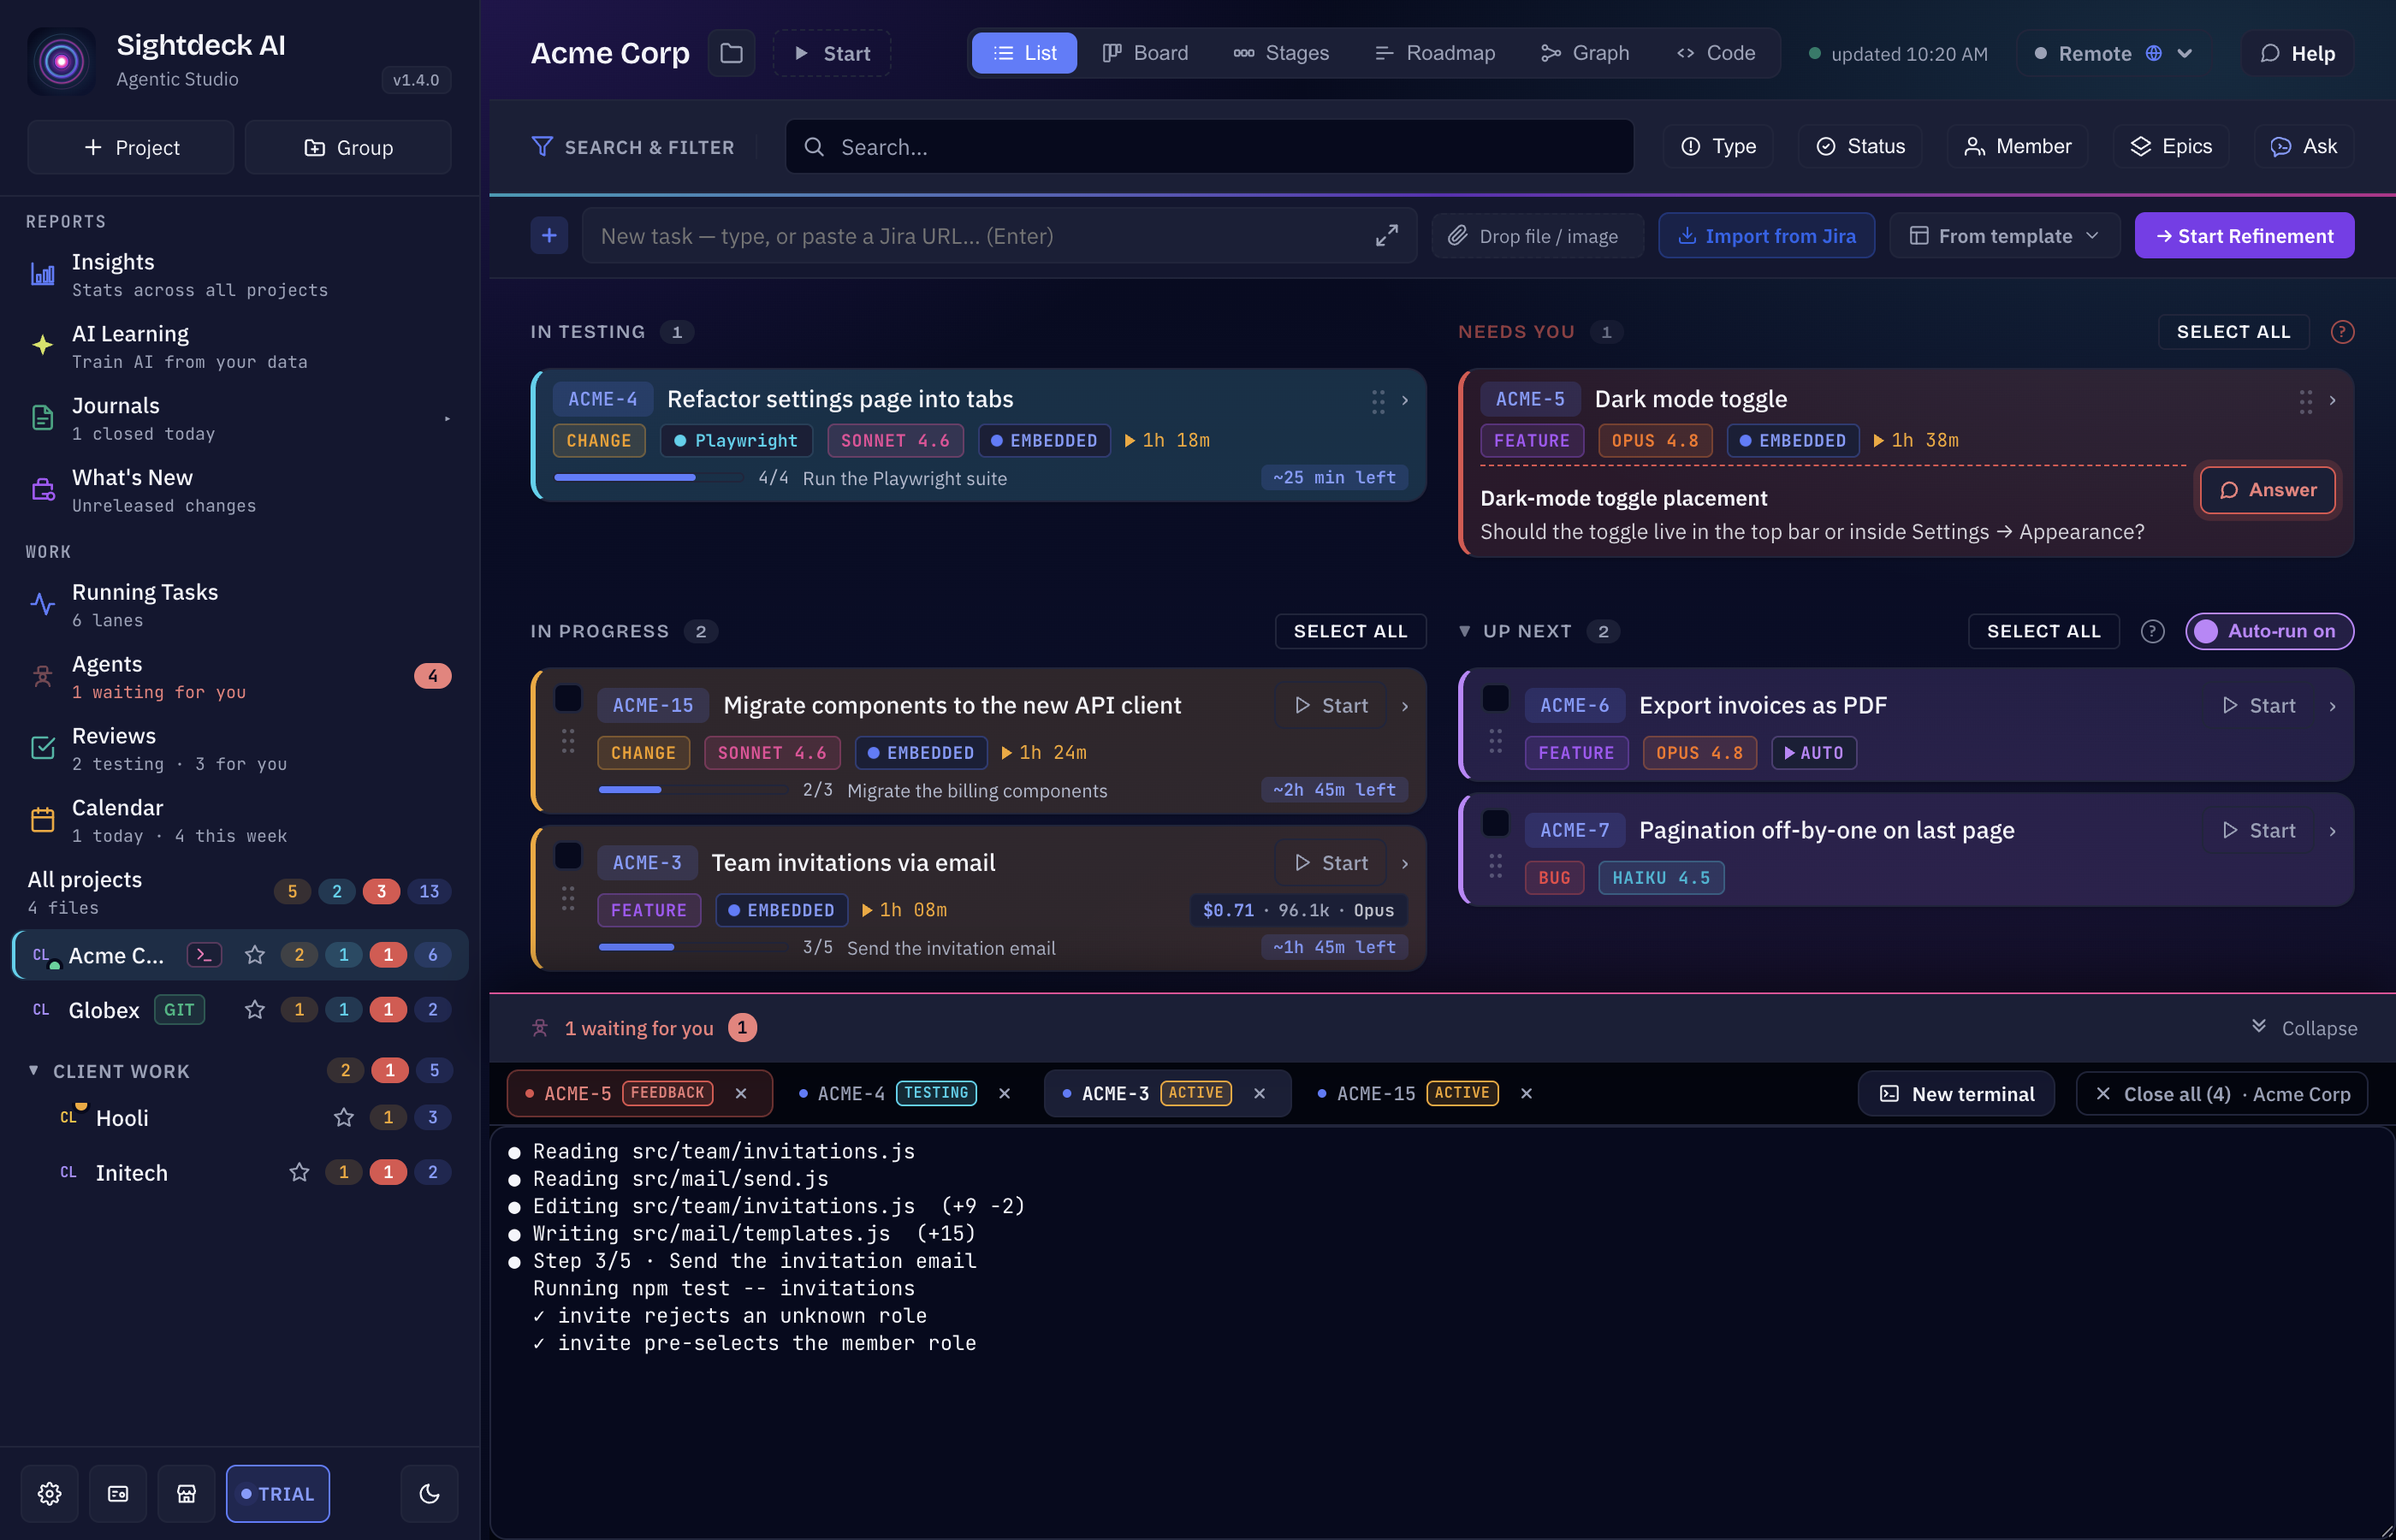Expand the new task input to fullscreen
2396x1540 pixels.
pos(1386,236)
